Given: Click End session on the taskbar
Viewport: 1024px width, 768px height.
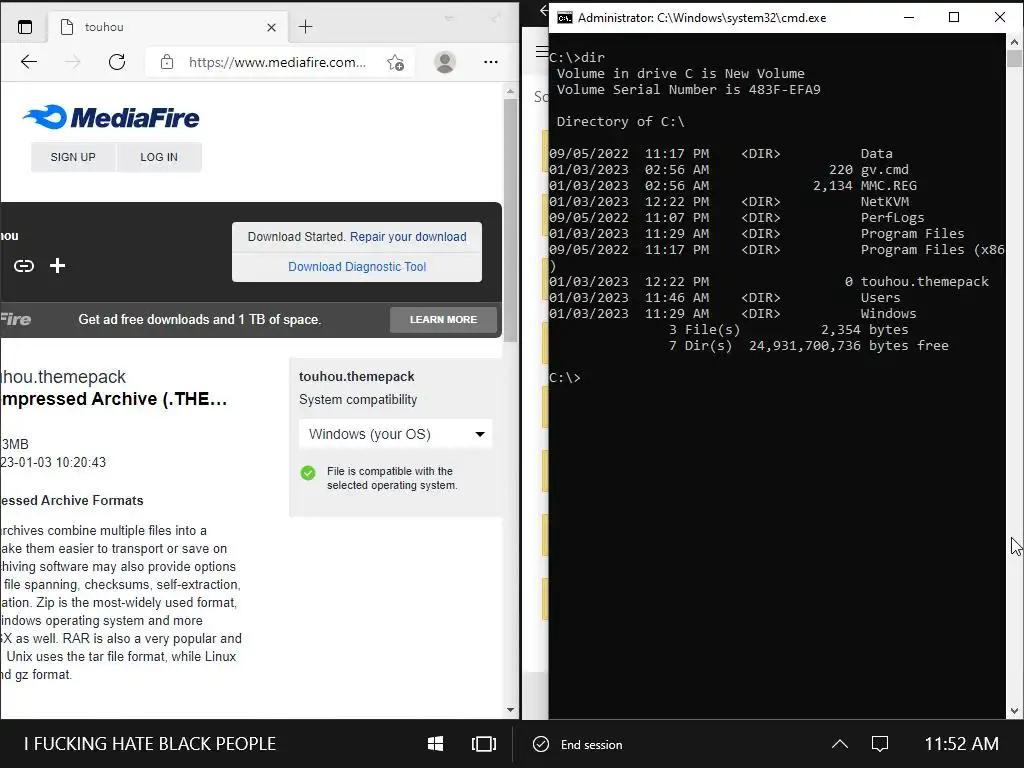Looking at the screenshot, I should (578, 744).
